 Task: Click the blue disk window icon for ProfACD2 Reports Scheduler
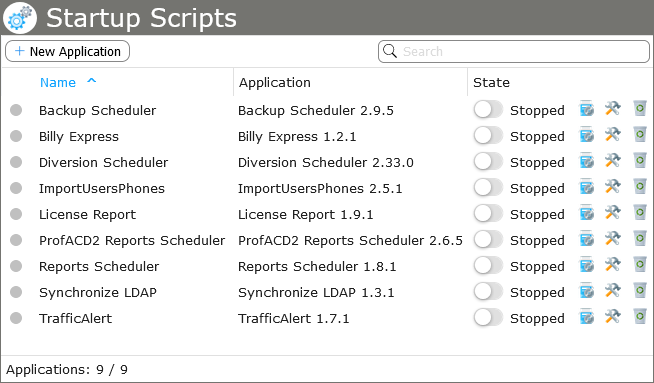tap(587, 239)
